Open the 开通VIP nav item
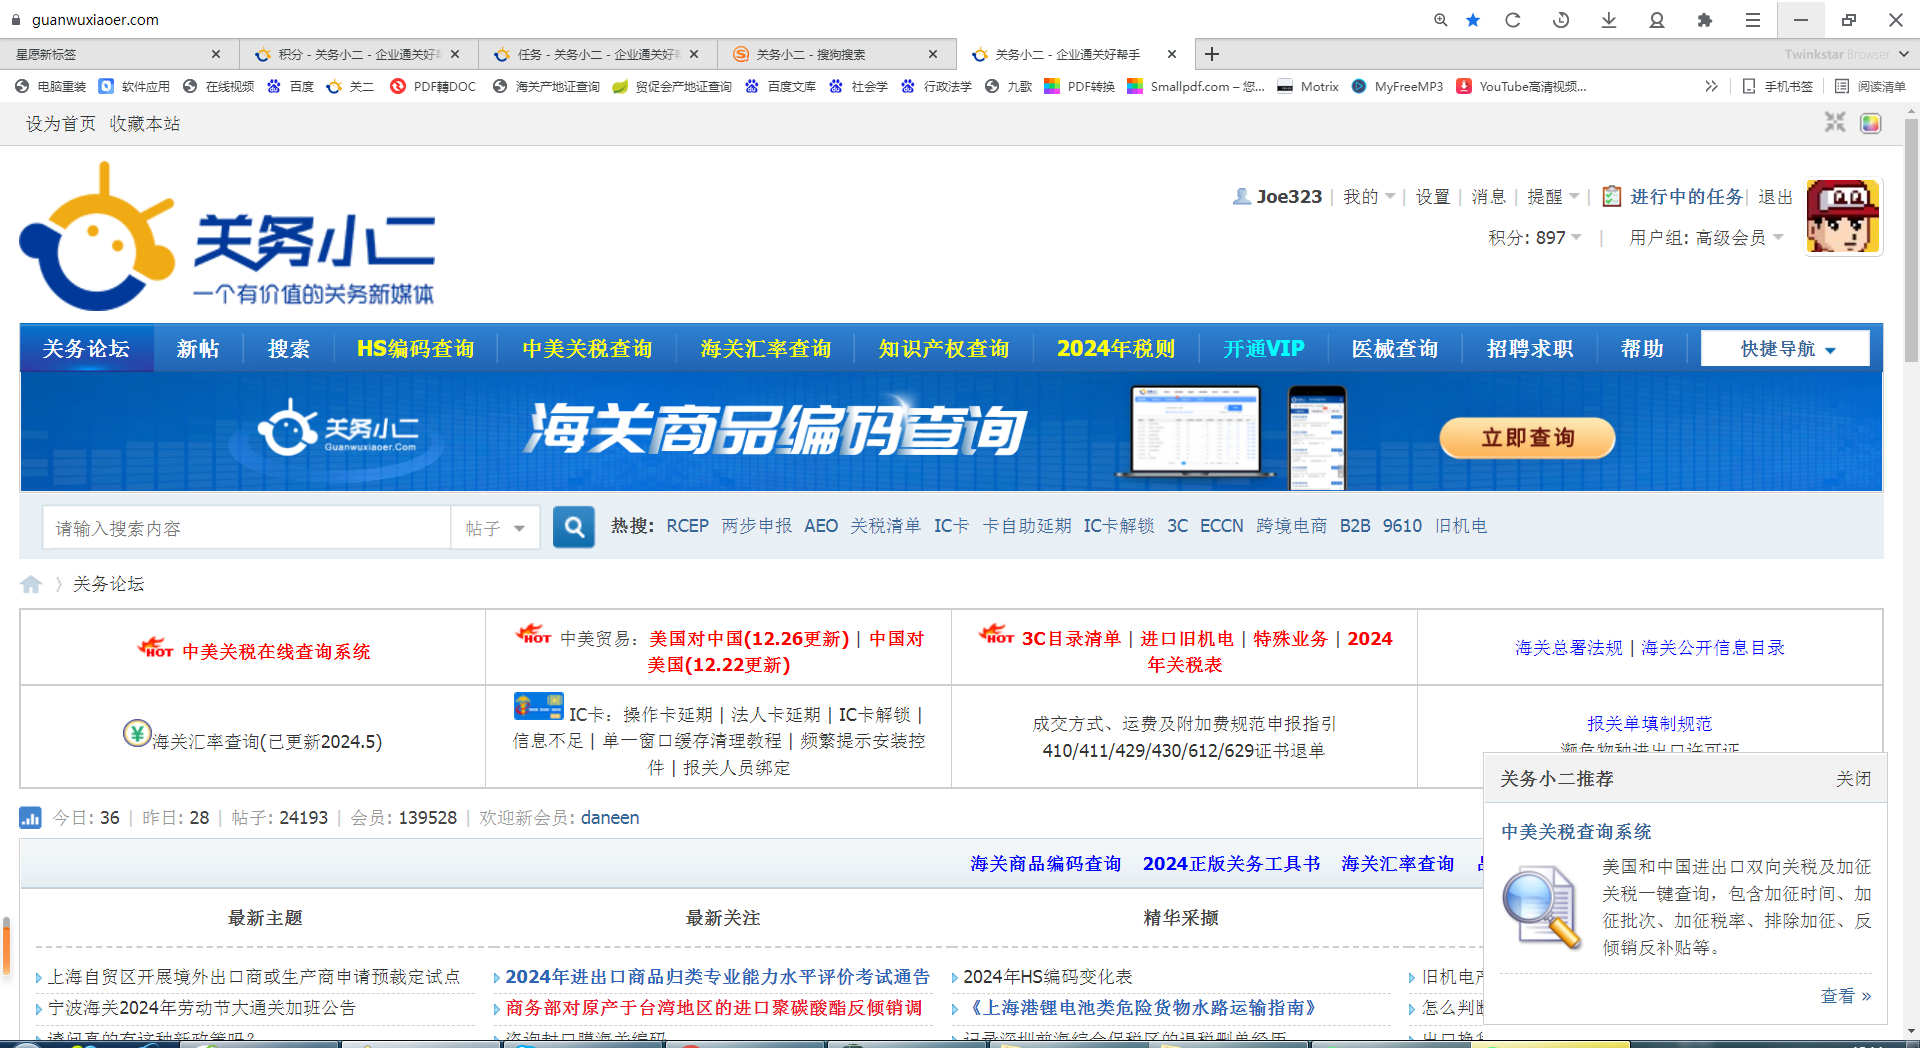1920x1048 pixels. (x=1264, y=348)
